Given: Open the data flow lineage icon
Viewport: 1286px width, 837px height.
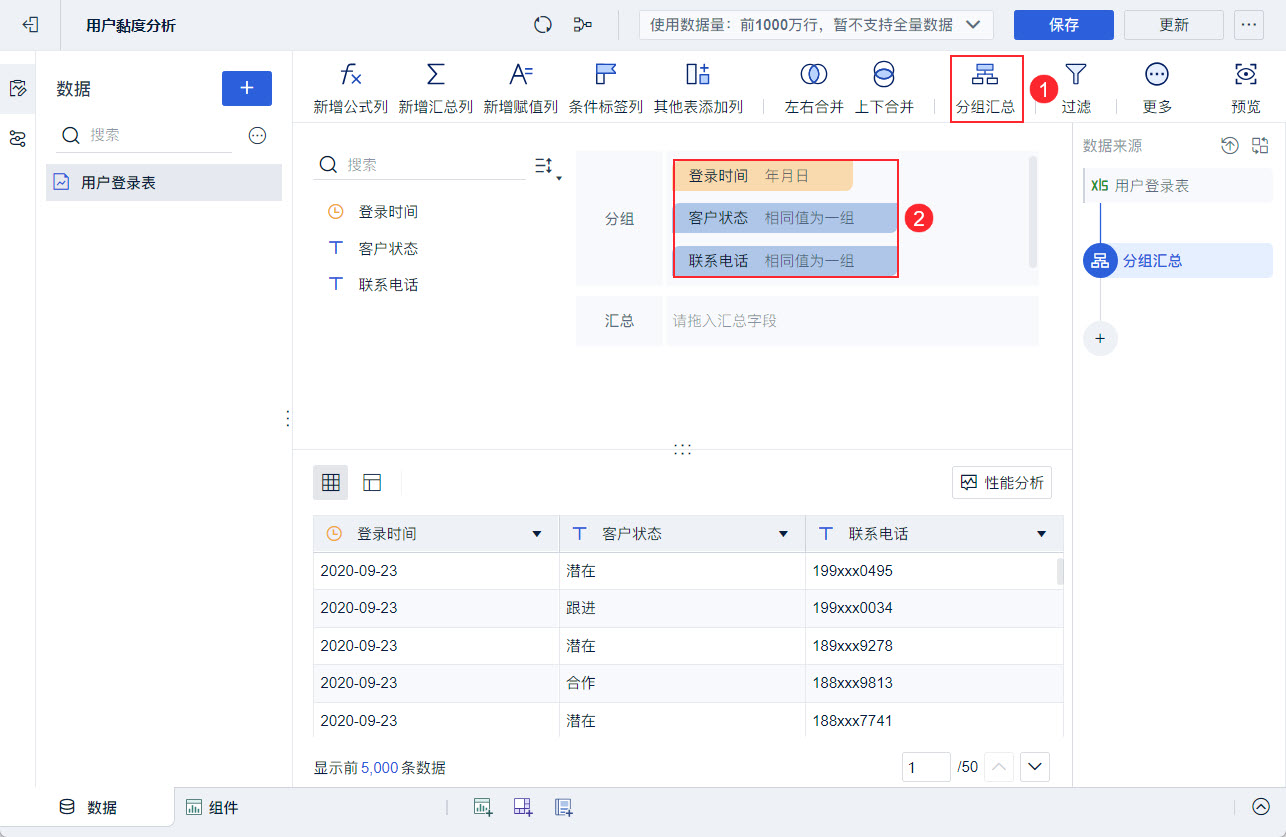Looking at the screenshot, I should [583, 25].
